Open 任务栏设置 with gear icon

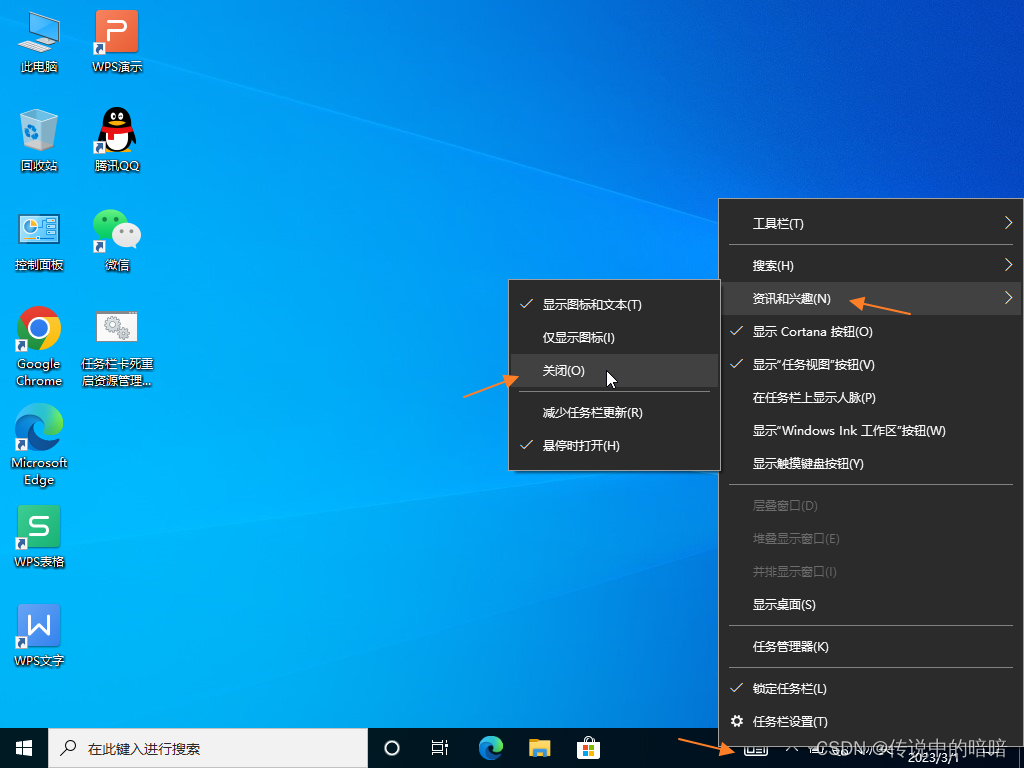tap(789, 722)
